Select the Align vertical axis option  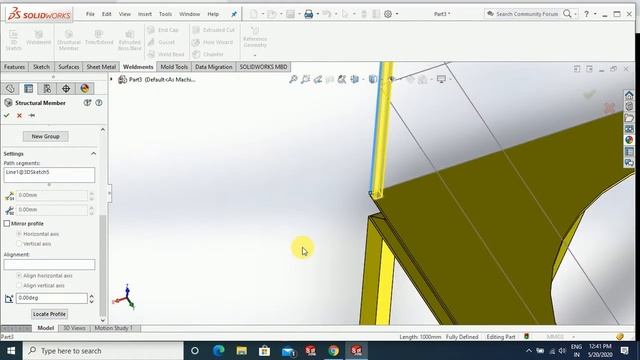(x=19, y=286)
